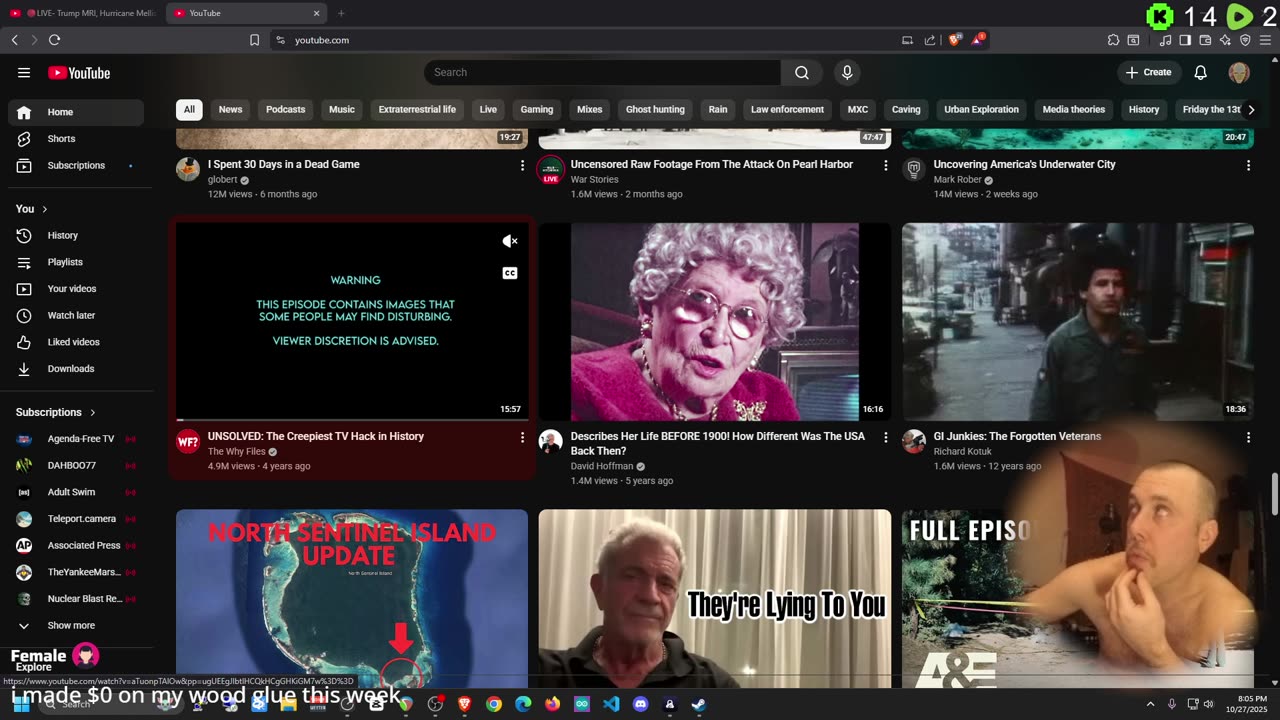Screen dimensions: 1280x720
Task: Open Firefox from the taskbar
Action: pos(553,704)
